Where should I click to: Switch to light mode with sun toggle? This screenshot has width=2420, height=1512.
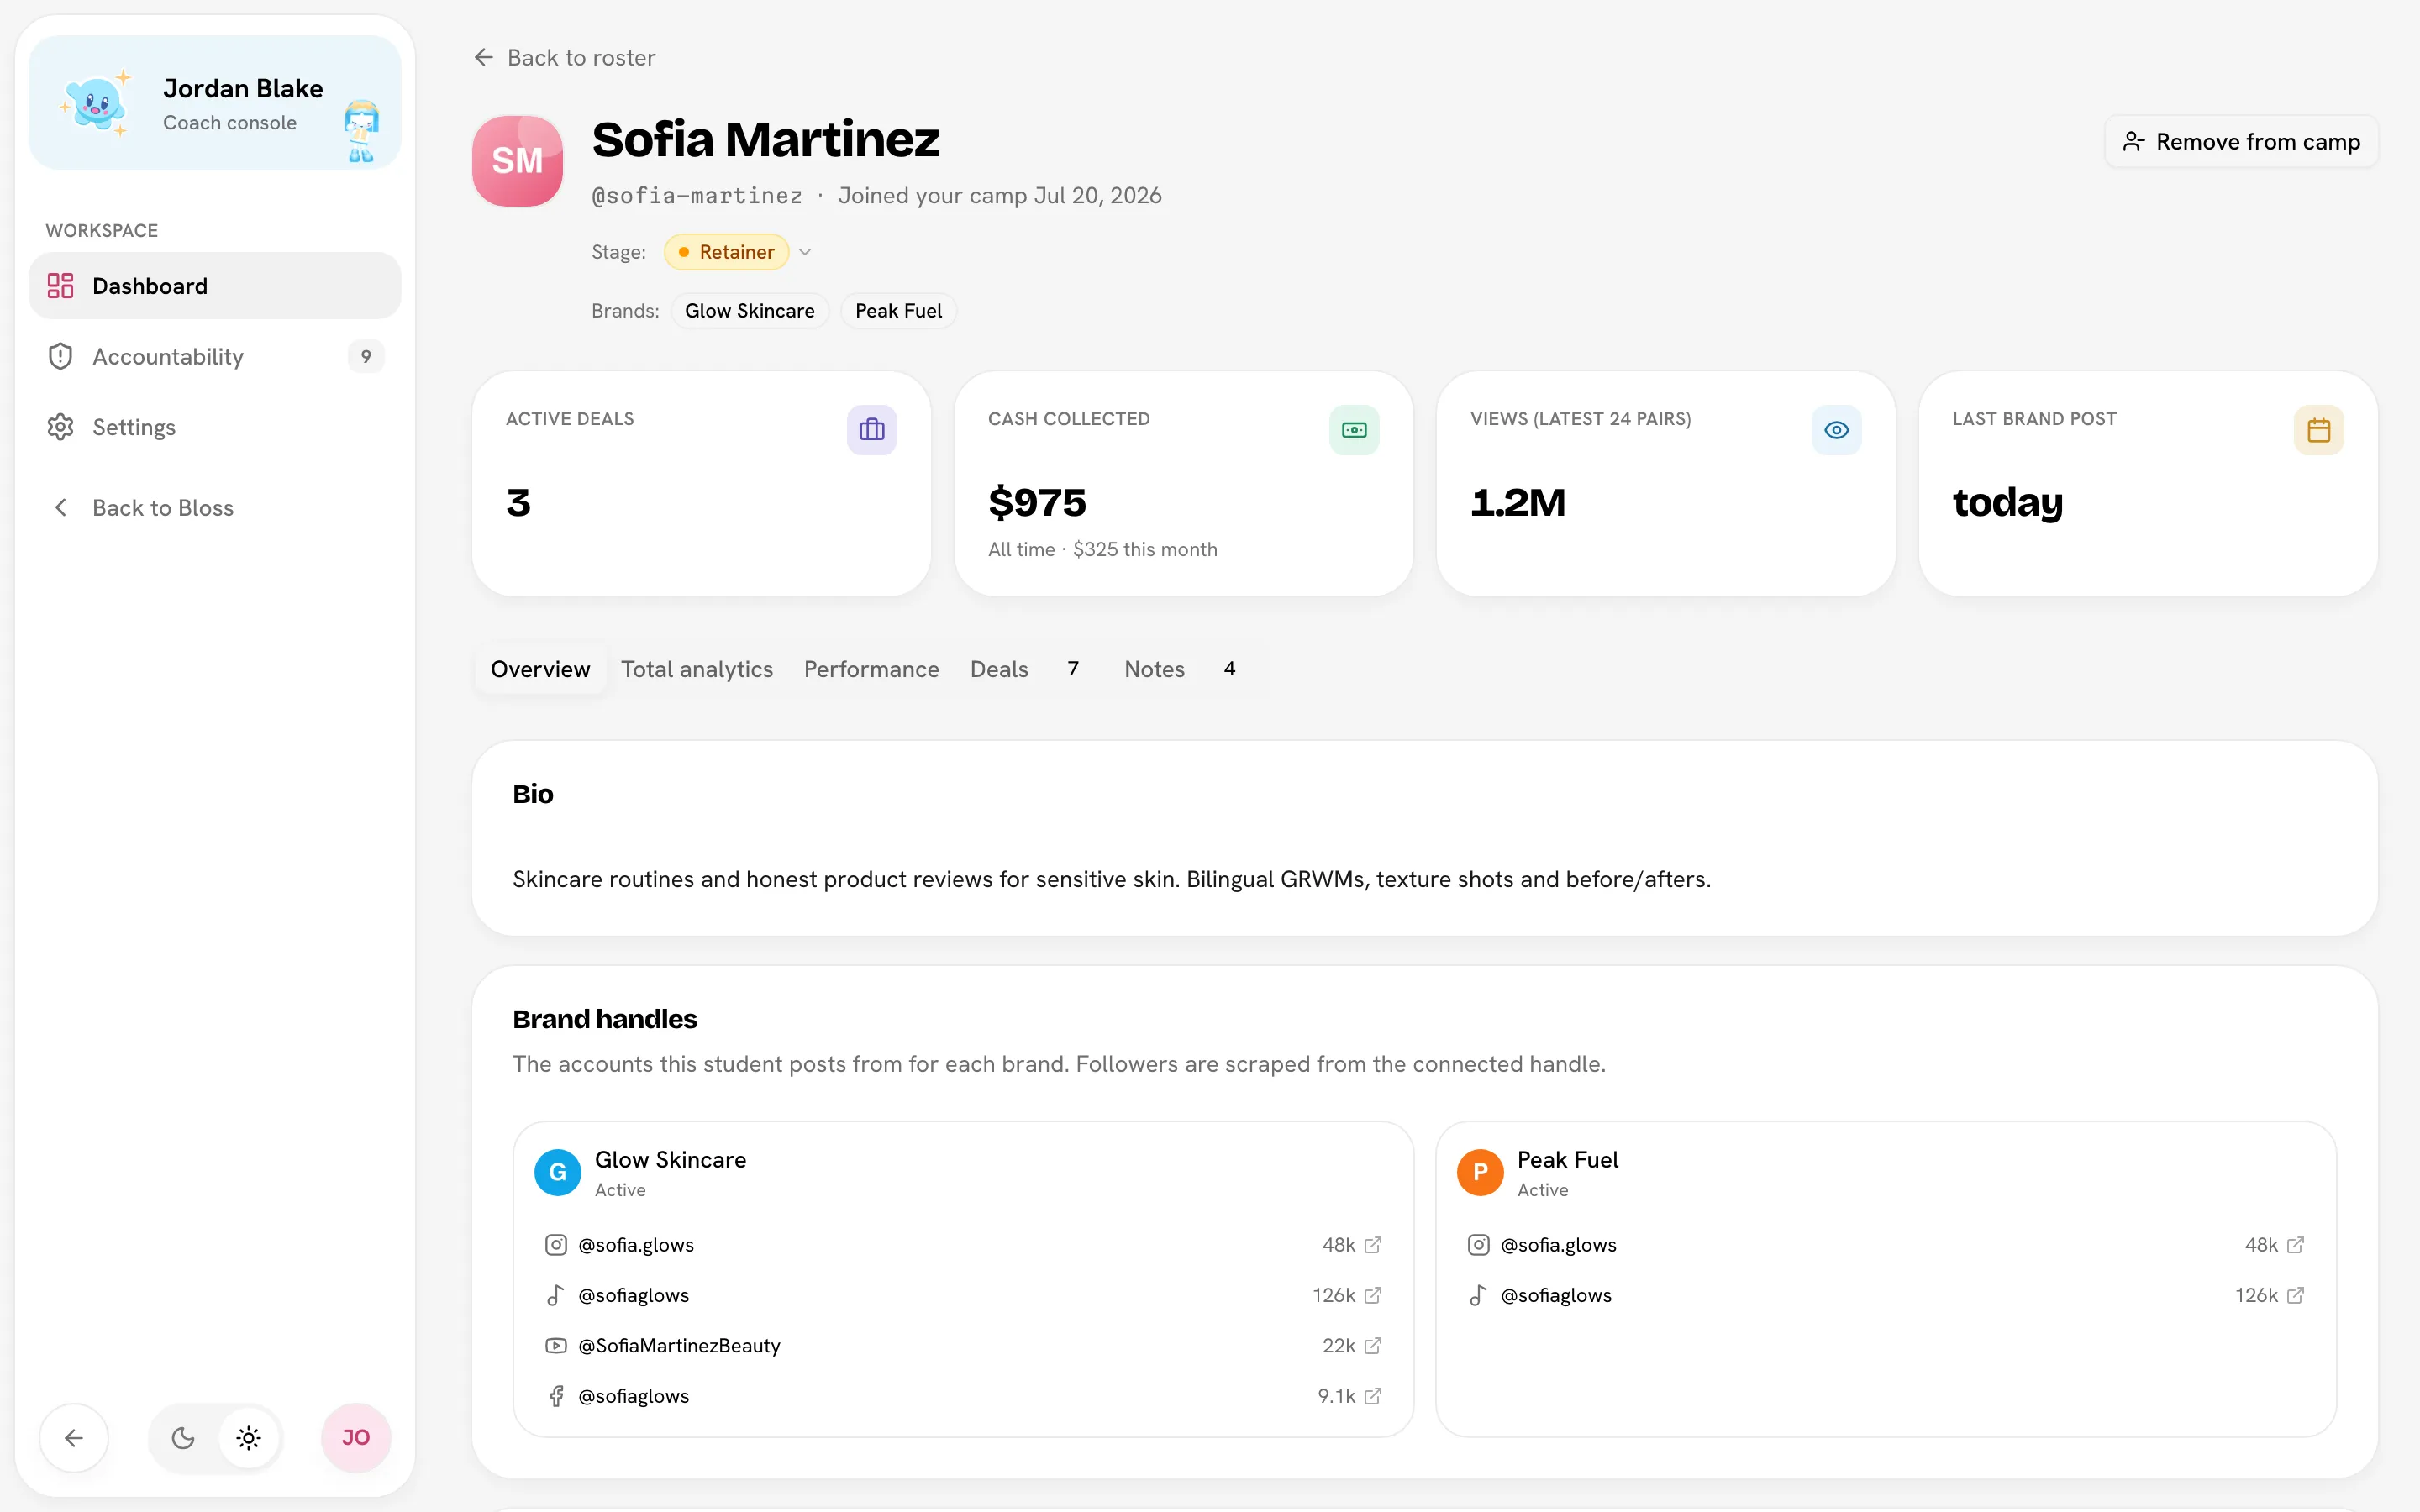point(249,1438)
